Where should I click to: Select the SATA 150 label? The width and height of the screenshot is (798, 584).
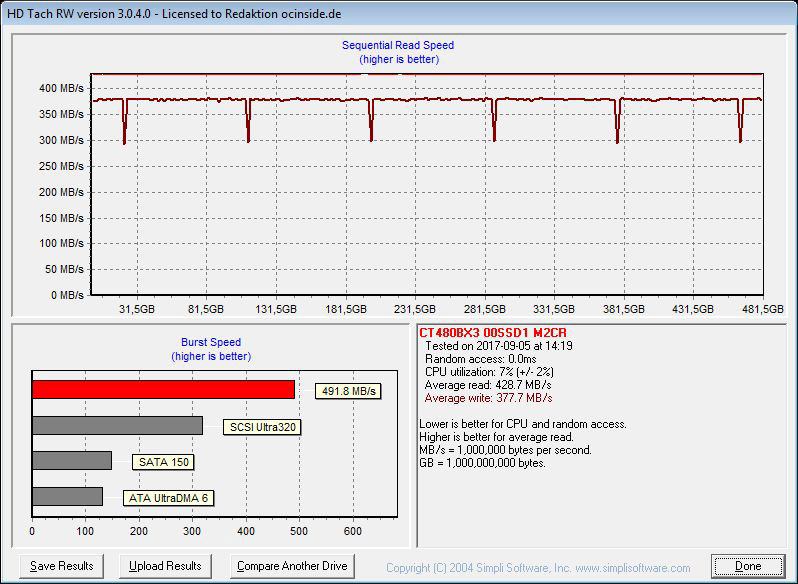coord(162,462)
